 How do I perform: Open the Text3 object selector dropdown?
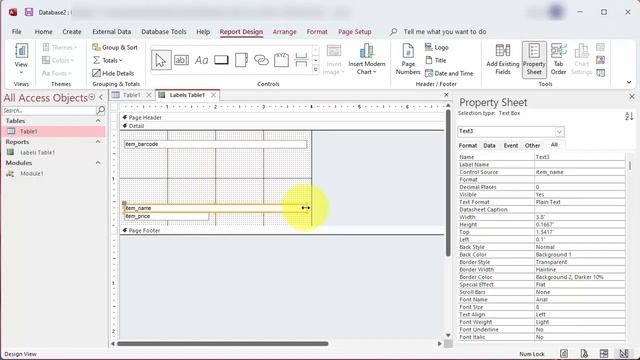pos(559,131)
